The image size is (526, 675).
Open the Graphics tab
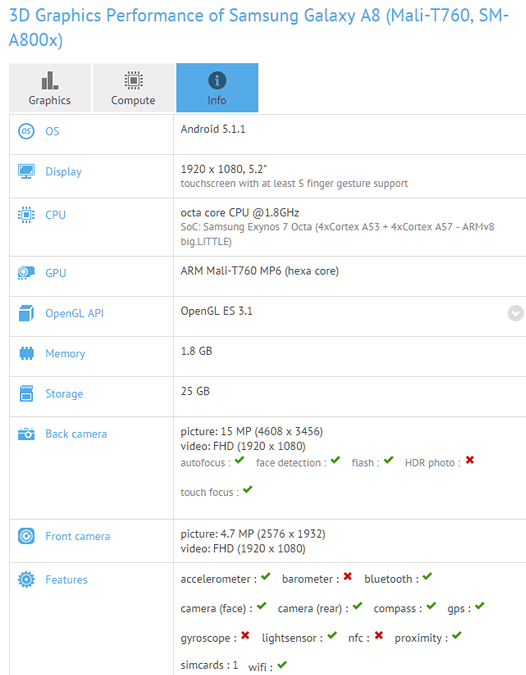pyautogui.click(x=50, y=88)
